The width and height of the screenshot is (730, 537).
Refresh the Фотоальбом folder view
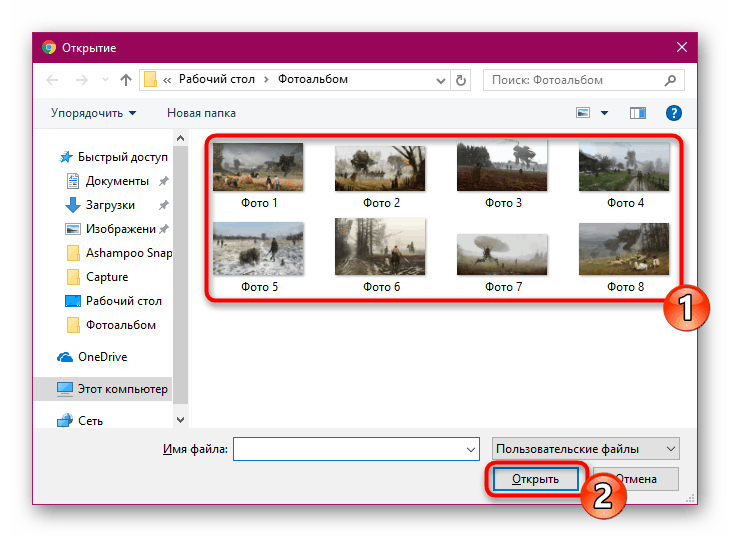pos(460,81)
